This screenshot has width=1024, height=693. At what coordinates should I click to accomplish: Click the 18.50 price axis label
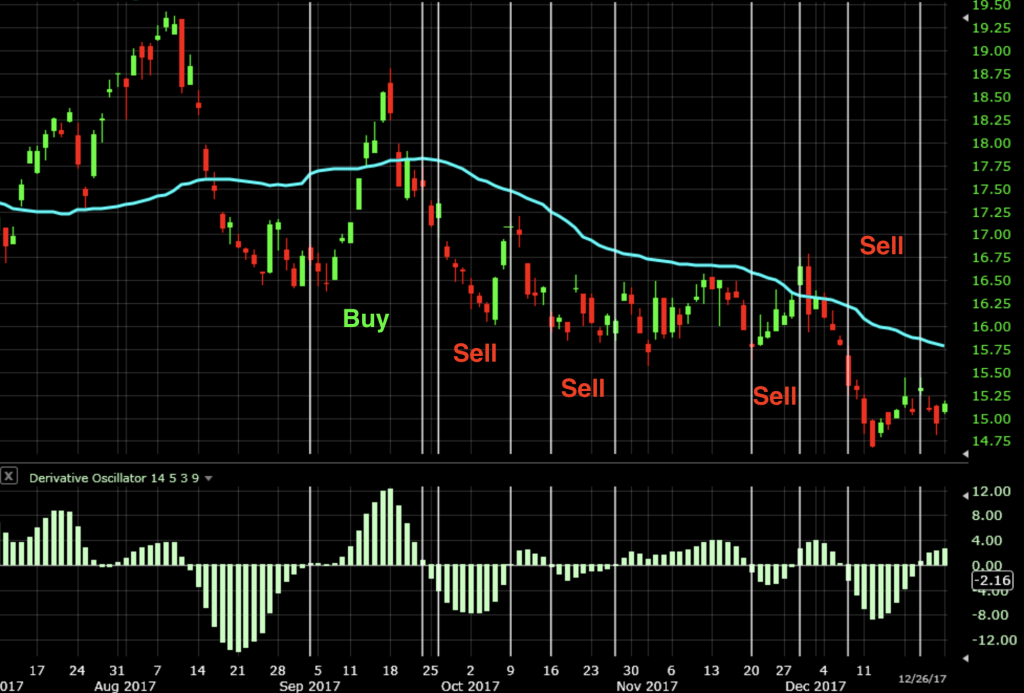991,97
